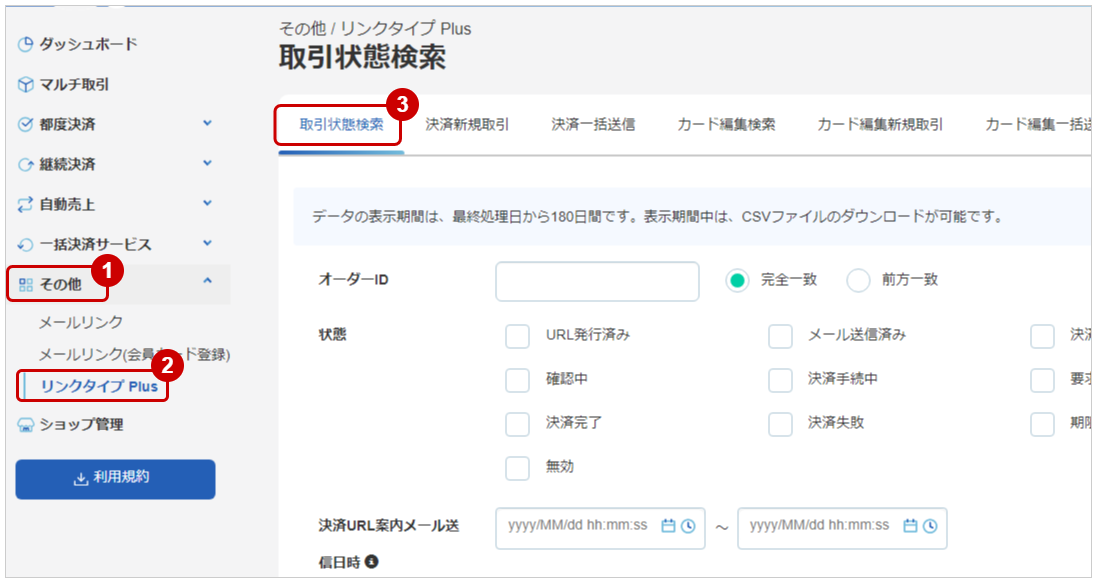Open メールリンク(会員カード登録) sidebar link
Image resolution: width=1096 pixels, height=582 pixels.
tap(134, 354)
